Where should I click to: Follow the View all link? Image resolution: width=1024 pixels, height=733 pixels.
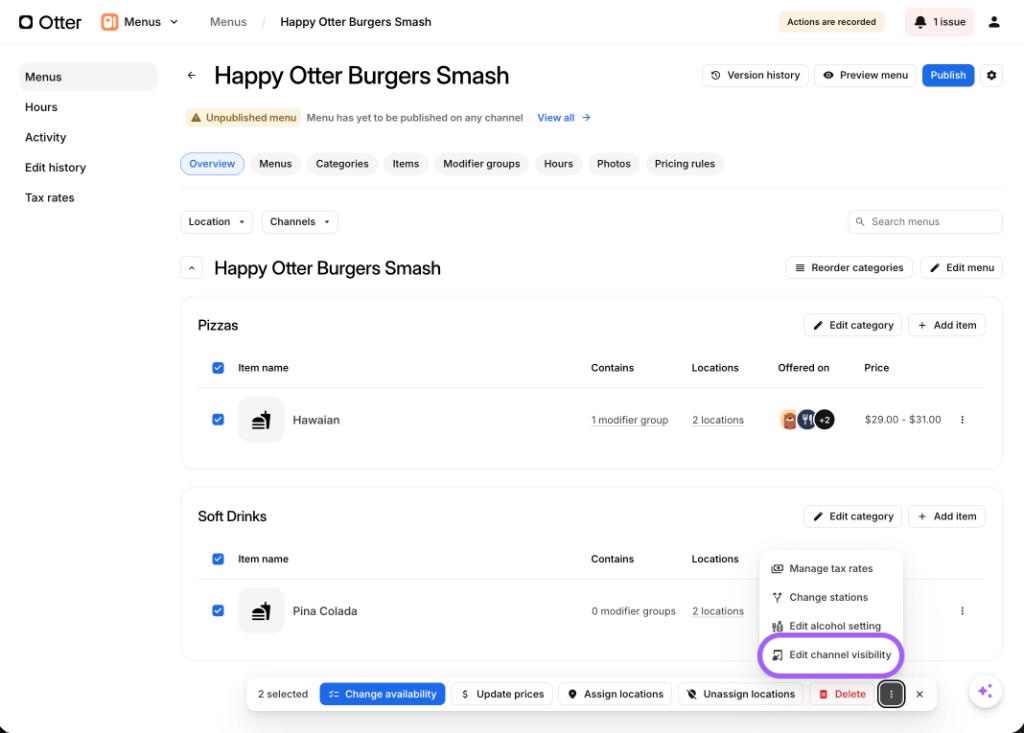coord(564,118)
